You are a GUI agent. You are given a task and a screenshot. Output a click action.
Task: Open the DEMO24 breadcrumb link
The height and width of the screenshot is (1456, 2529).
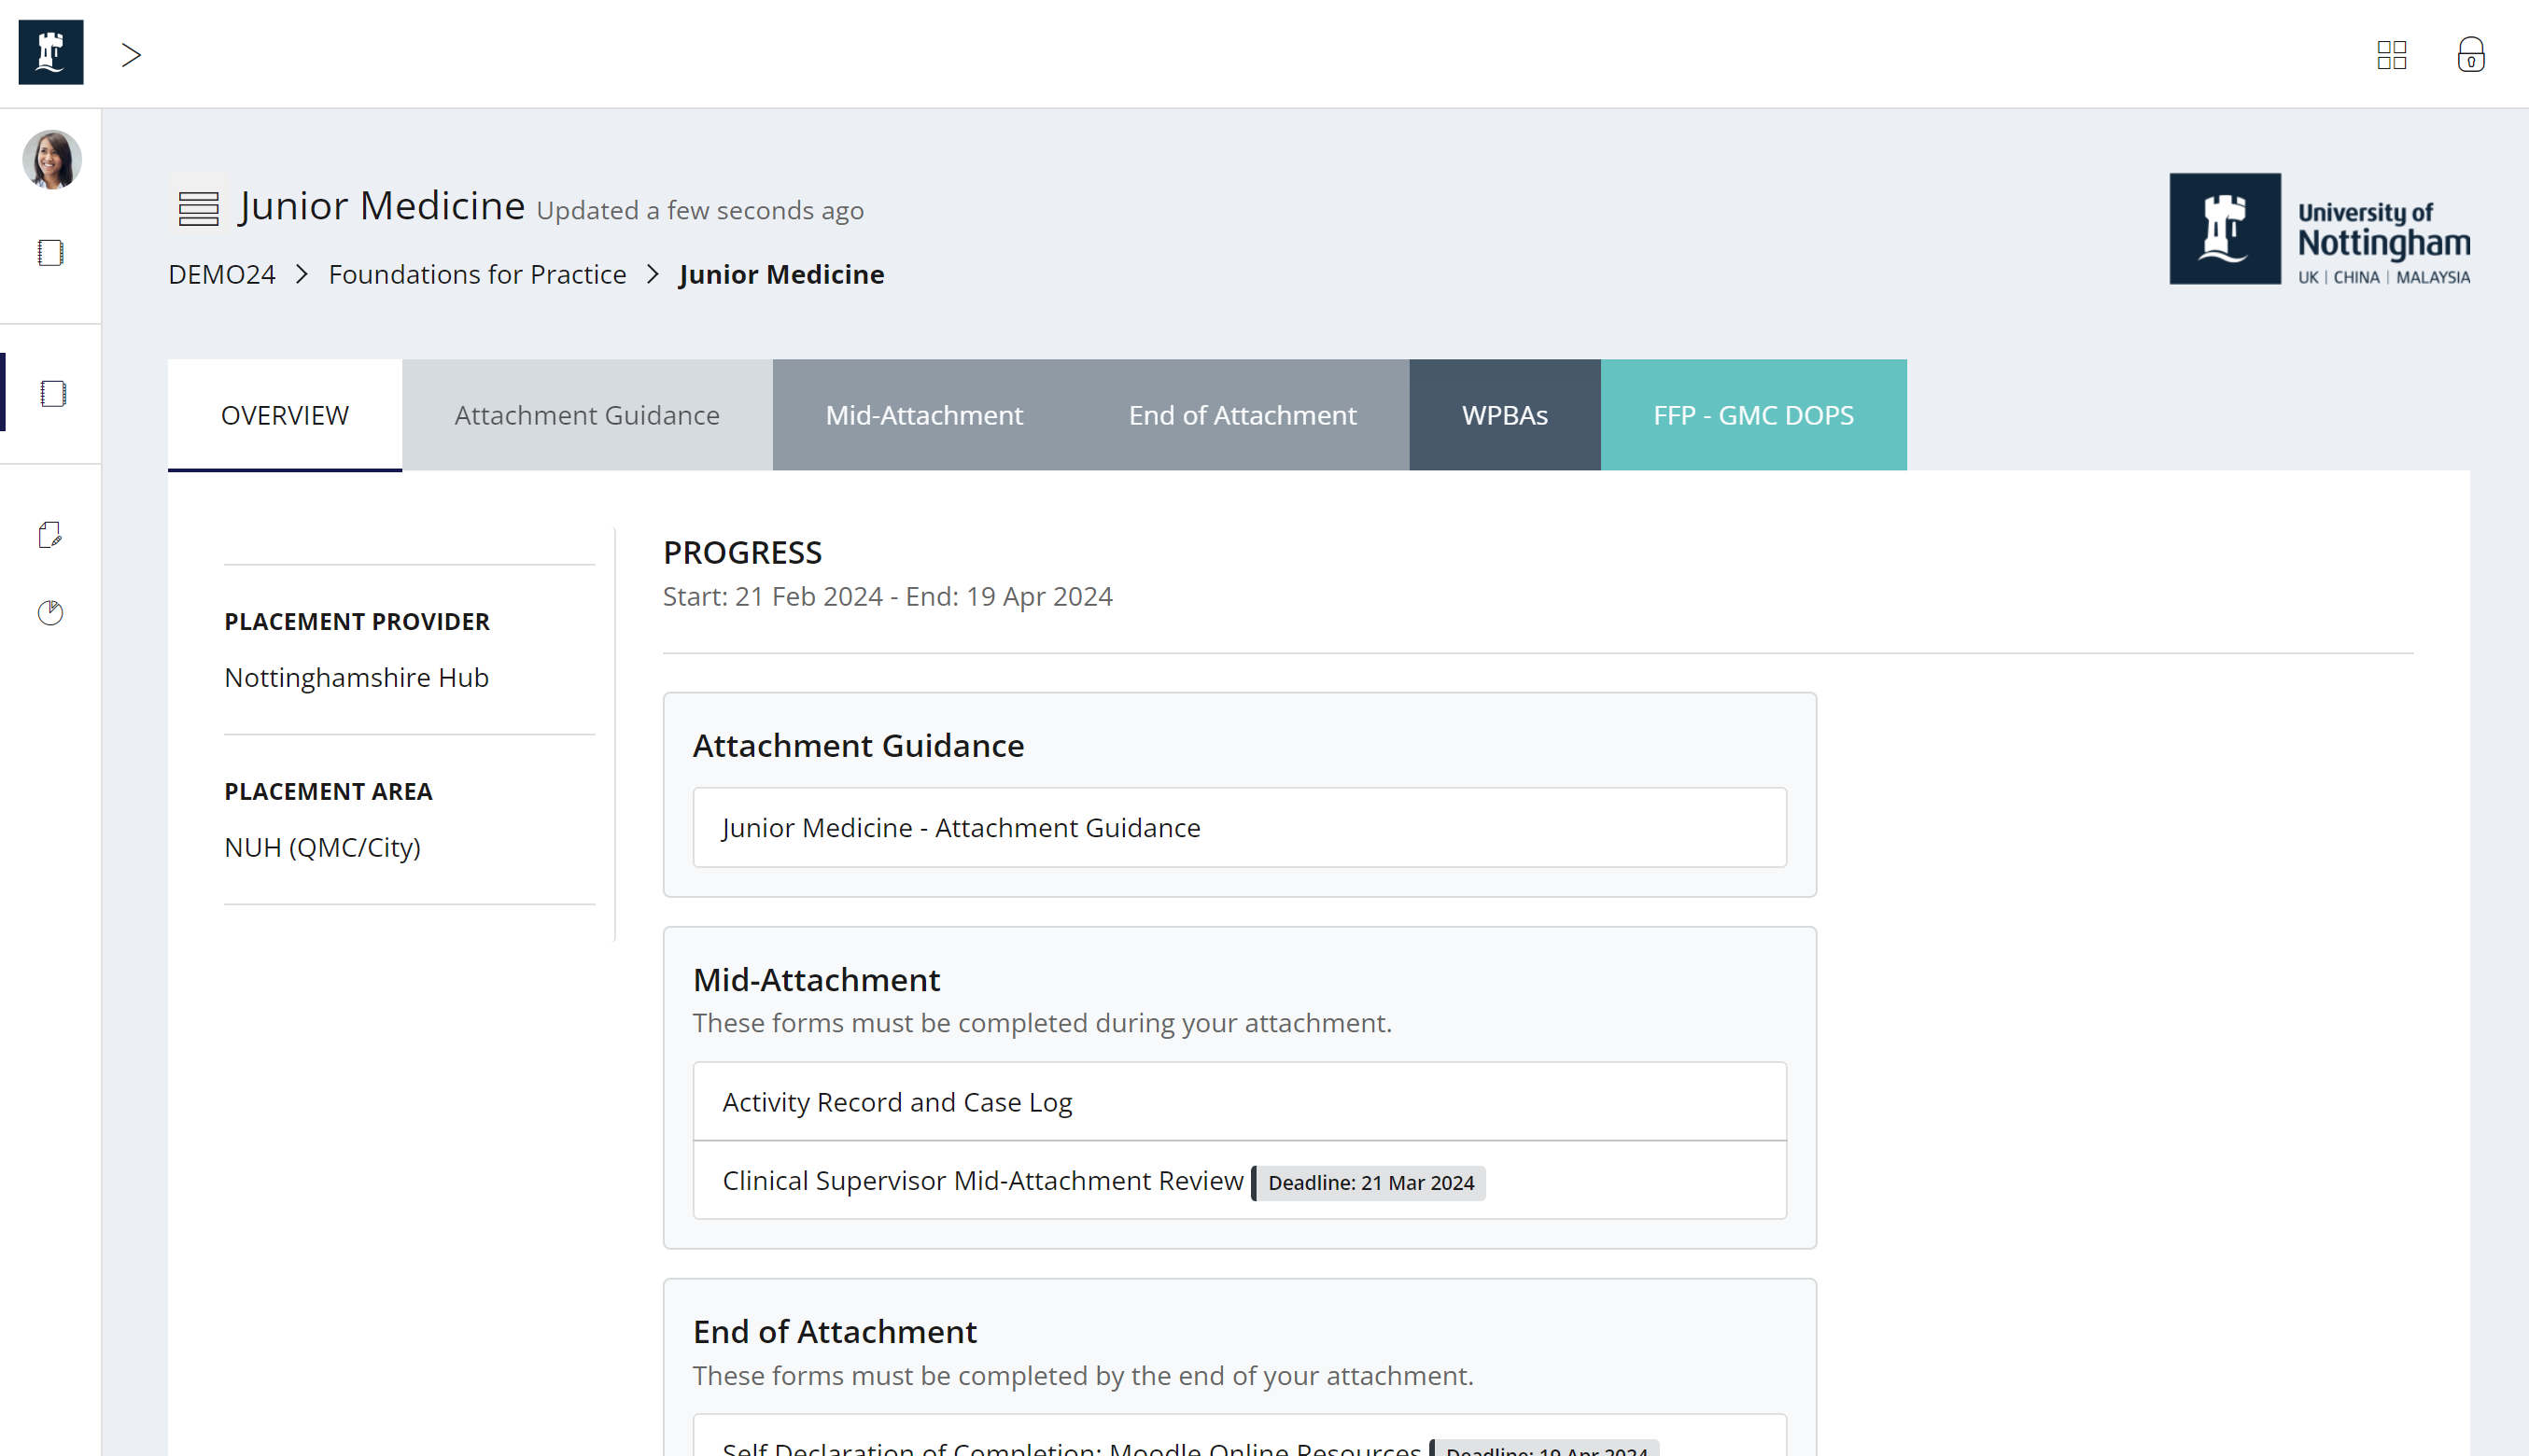[221, 274]
